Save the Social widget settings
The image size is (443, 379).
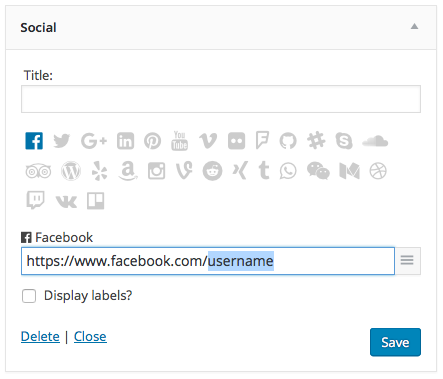coord(395,342)
